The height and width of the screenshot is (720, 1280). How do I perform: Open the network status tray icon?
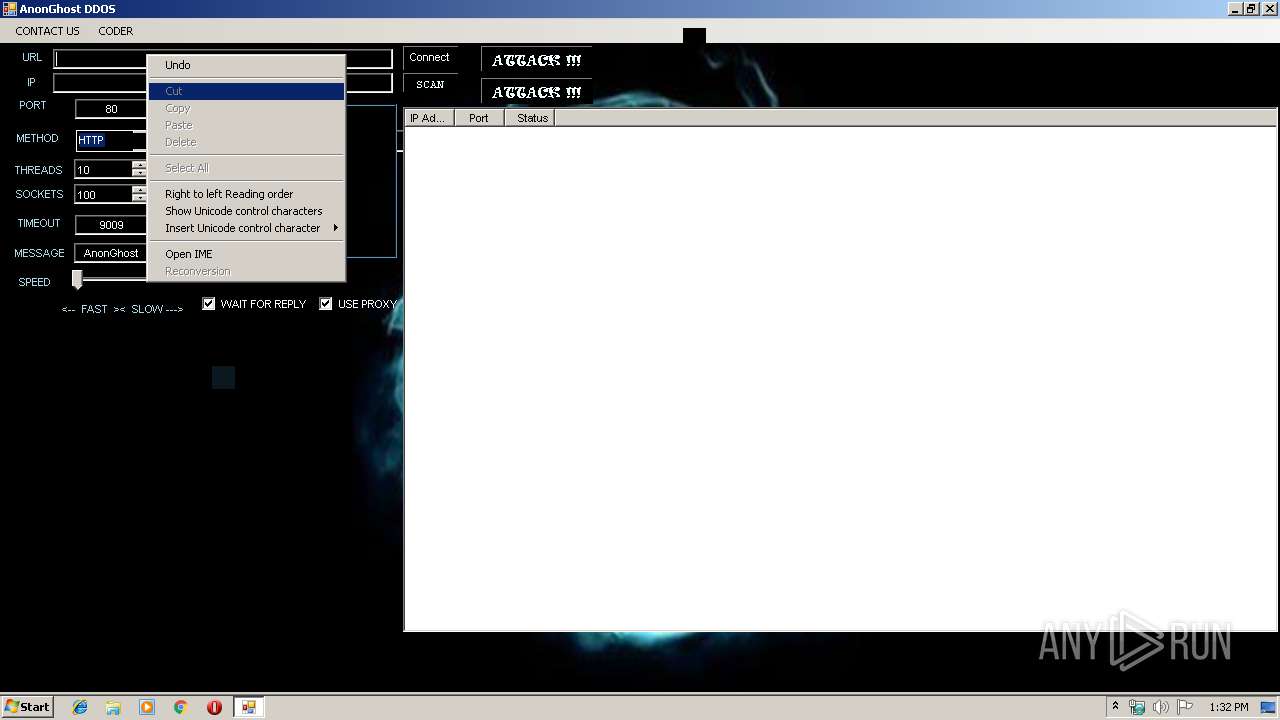click(x=1137, y=707)
